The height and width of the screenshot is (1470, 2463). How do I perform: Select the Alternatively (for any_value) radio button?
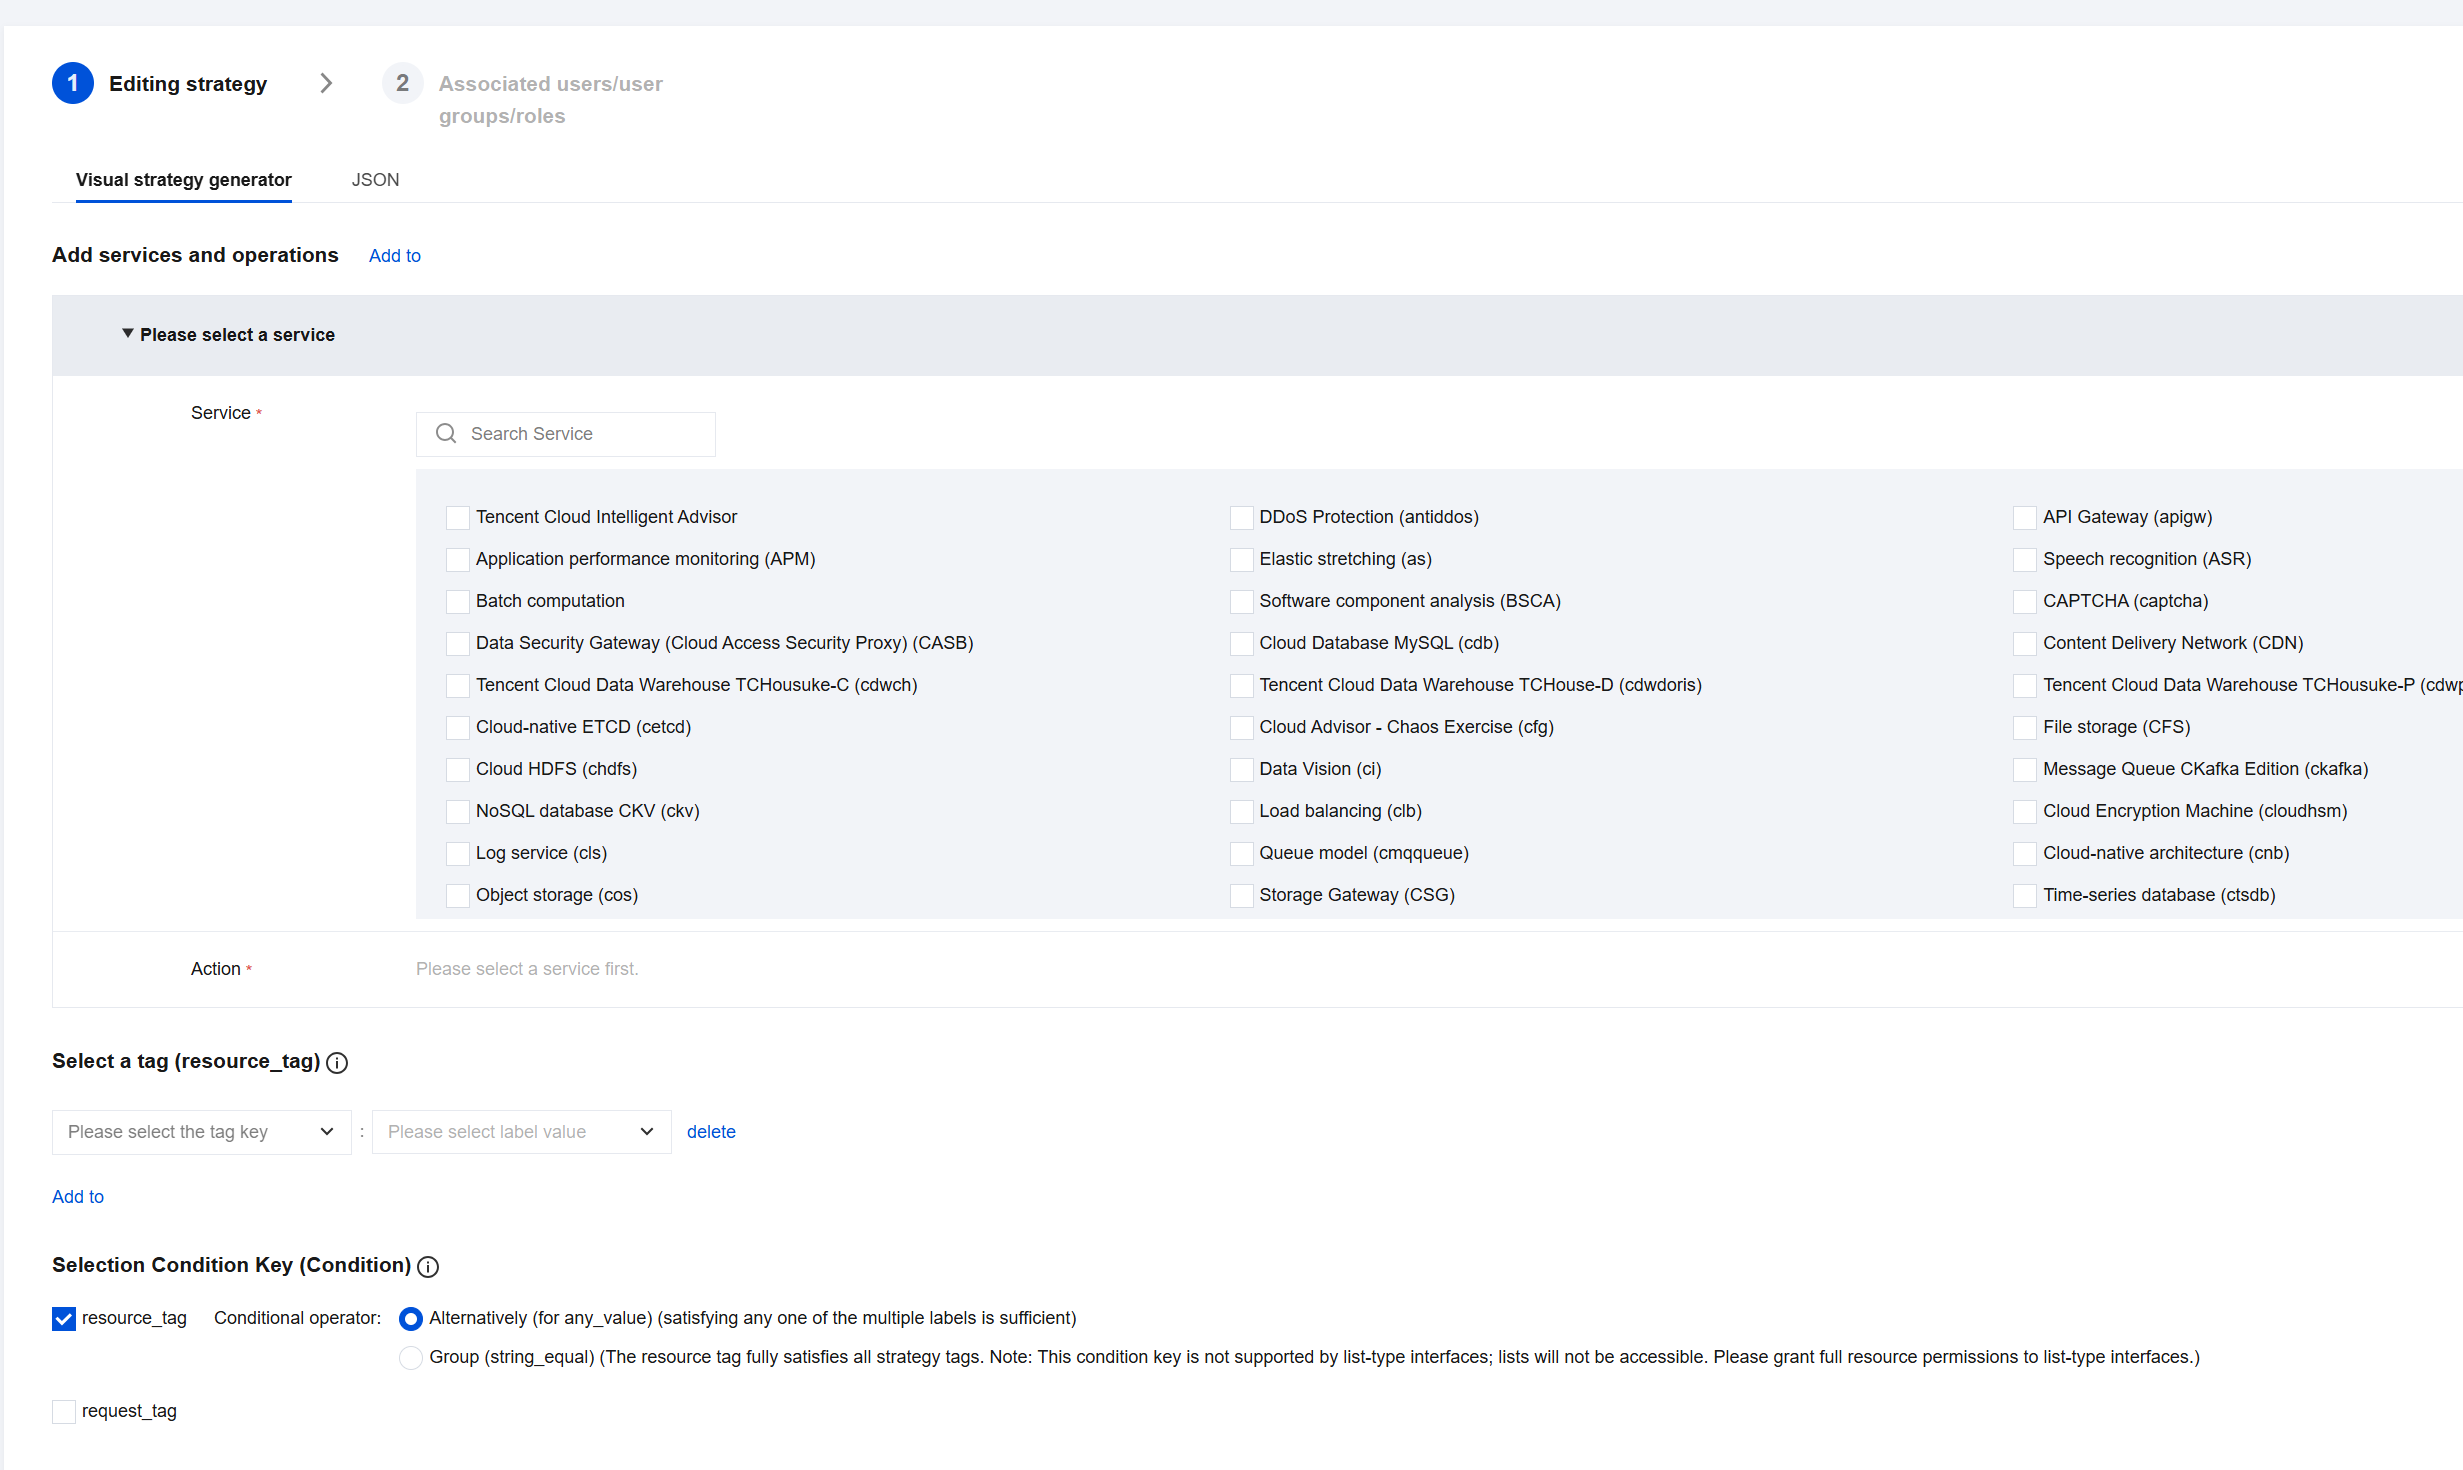(410, 1318)
